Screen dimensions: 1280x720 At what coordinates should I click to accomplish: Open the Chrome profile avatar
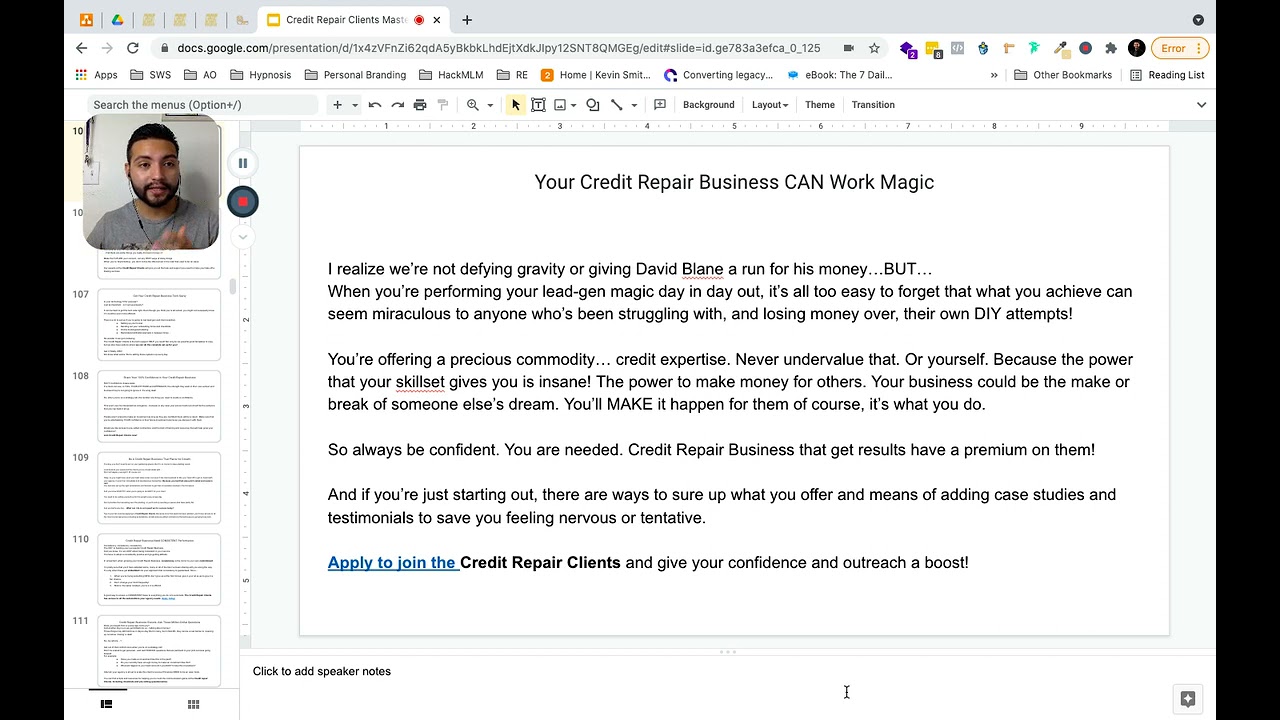coord(1136,48)
